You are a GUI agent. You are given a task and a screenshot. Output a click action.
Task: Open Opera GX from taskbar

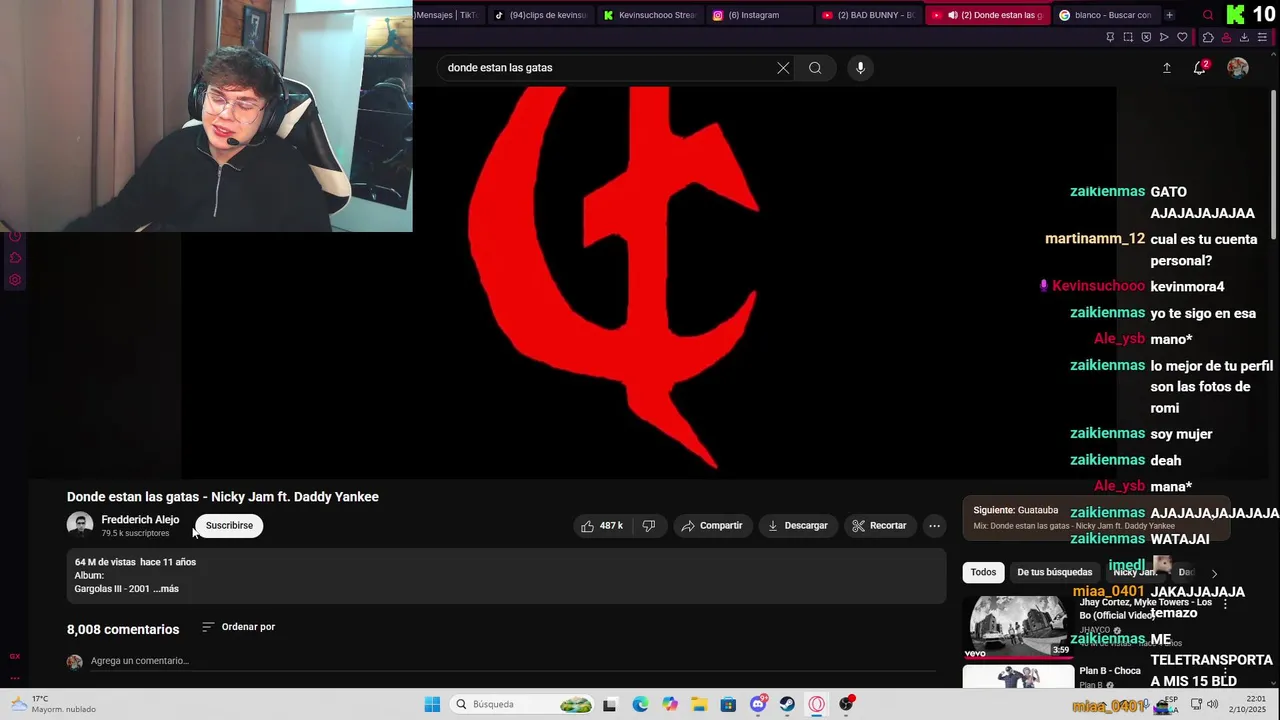coord(817,704)
